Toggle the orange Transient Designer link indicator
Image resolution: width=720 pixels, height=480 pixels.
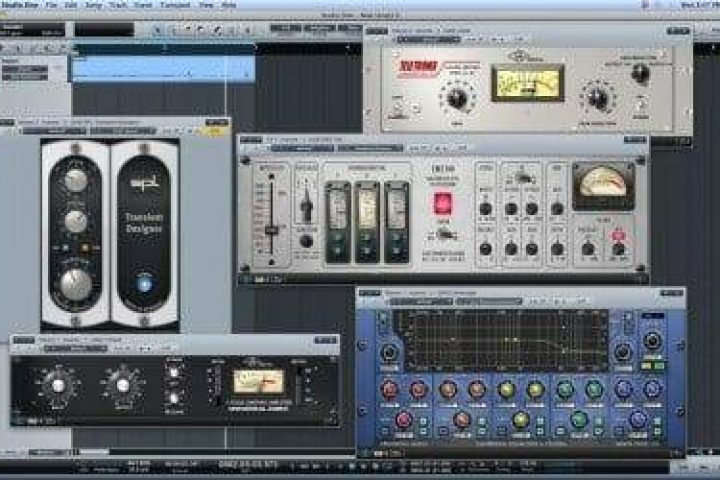coord(84,248)
